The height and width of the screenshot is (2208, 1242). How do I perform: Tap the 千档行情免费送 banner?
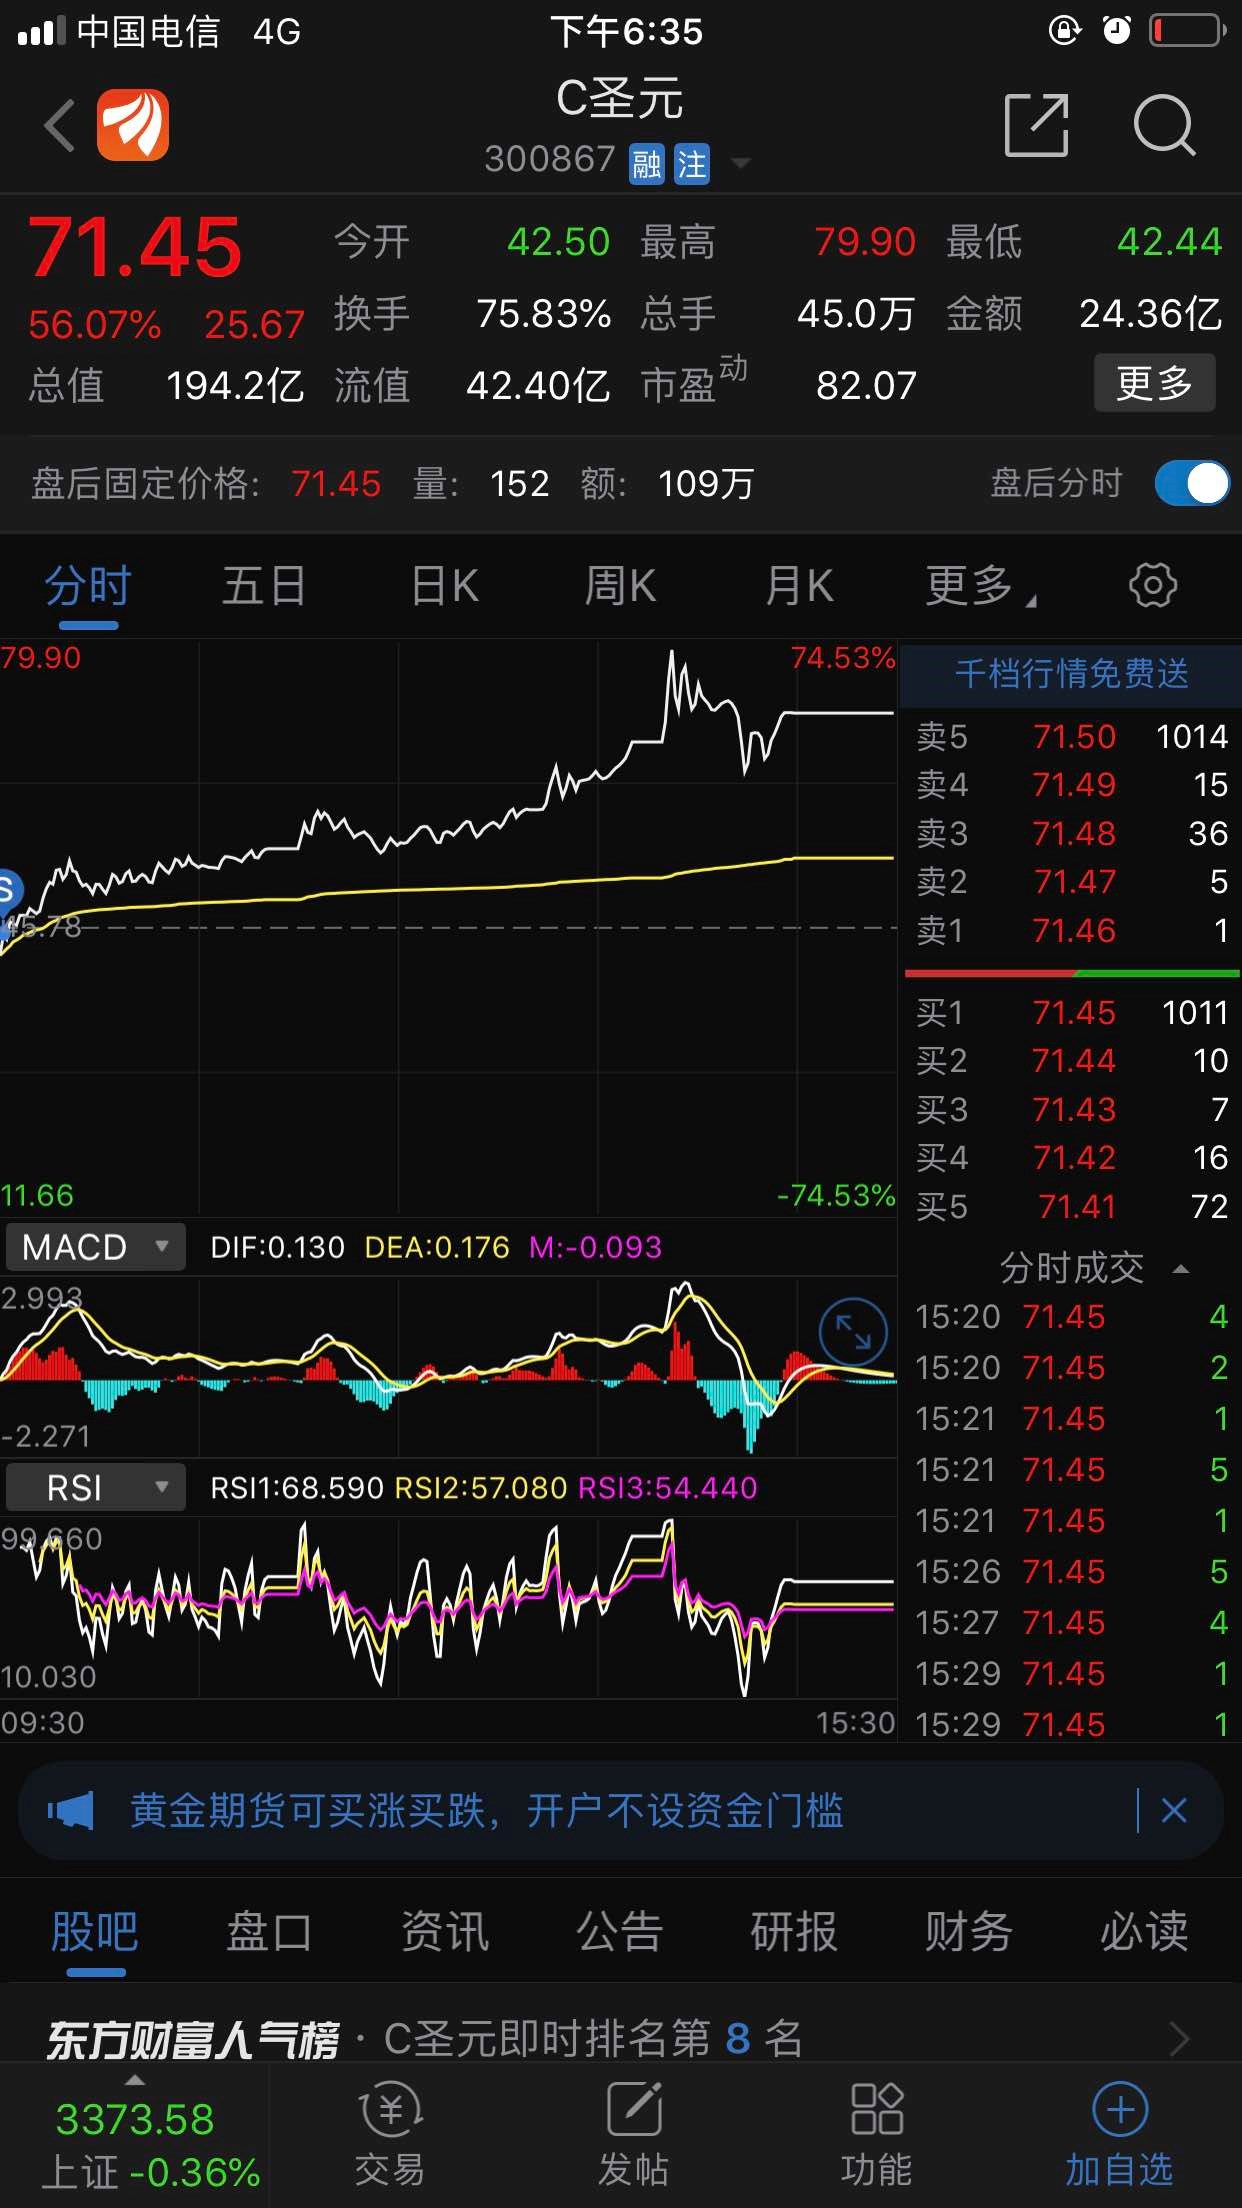(x=1071, y=674)
